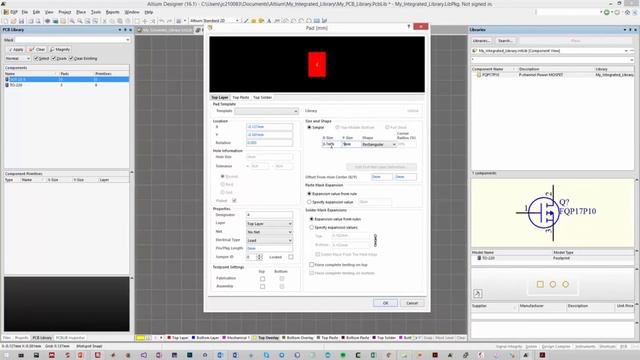Select the FQP17P10 component row
Screen dimensions: 640x360
tap(553, 75)
